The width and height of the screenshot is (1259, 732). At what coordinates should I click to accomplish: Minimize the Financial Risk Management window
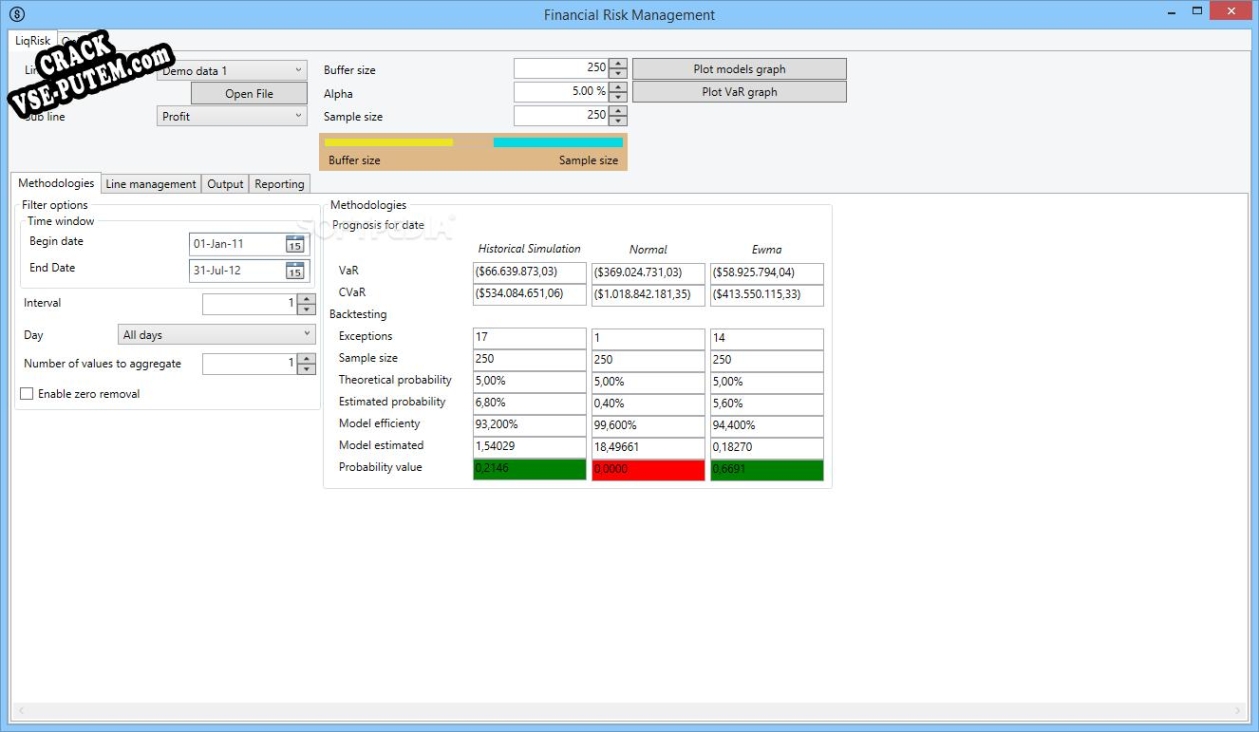pyautogui.click(x=1172, y=11)
